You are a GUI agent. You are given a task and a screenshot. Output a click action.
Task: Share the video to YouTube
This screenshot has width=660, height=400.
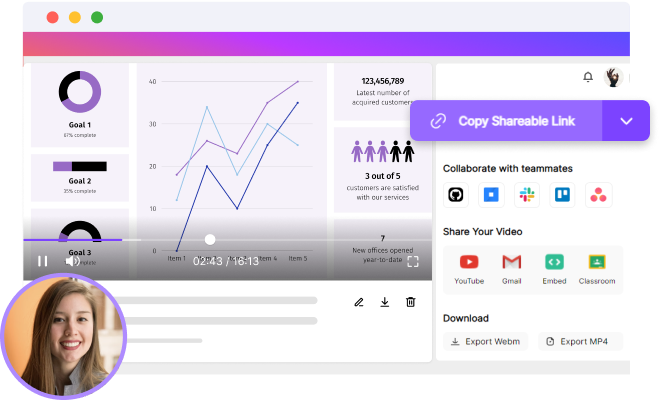[x=469, y=269]
